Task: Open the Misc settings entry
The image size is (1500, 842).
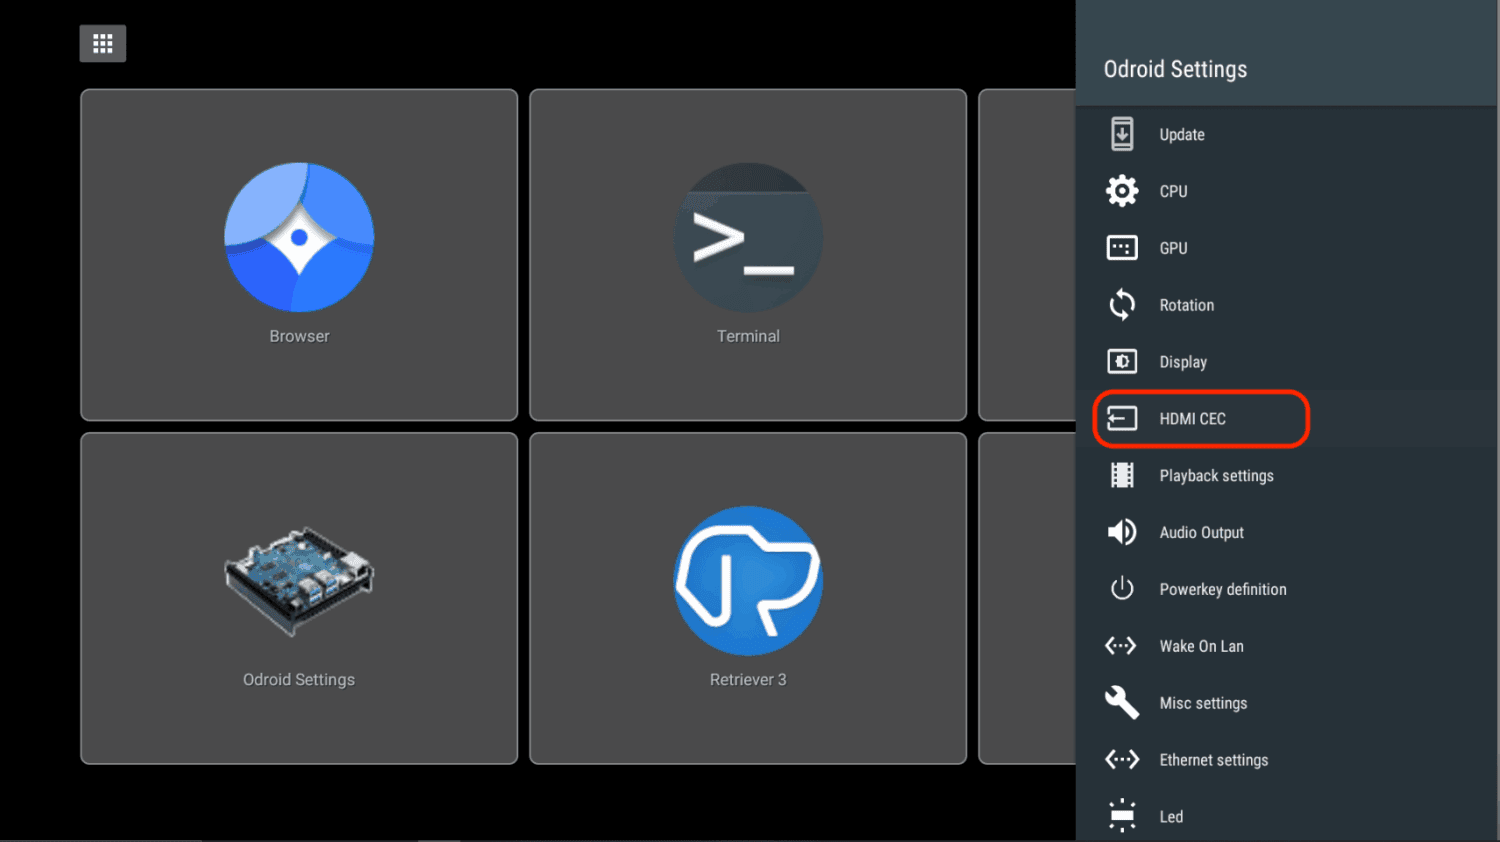Action: pyautogui.click(x=1288, y=703)
